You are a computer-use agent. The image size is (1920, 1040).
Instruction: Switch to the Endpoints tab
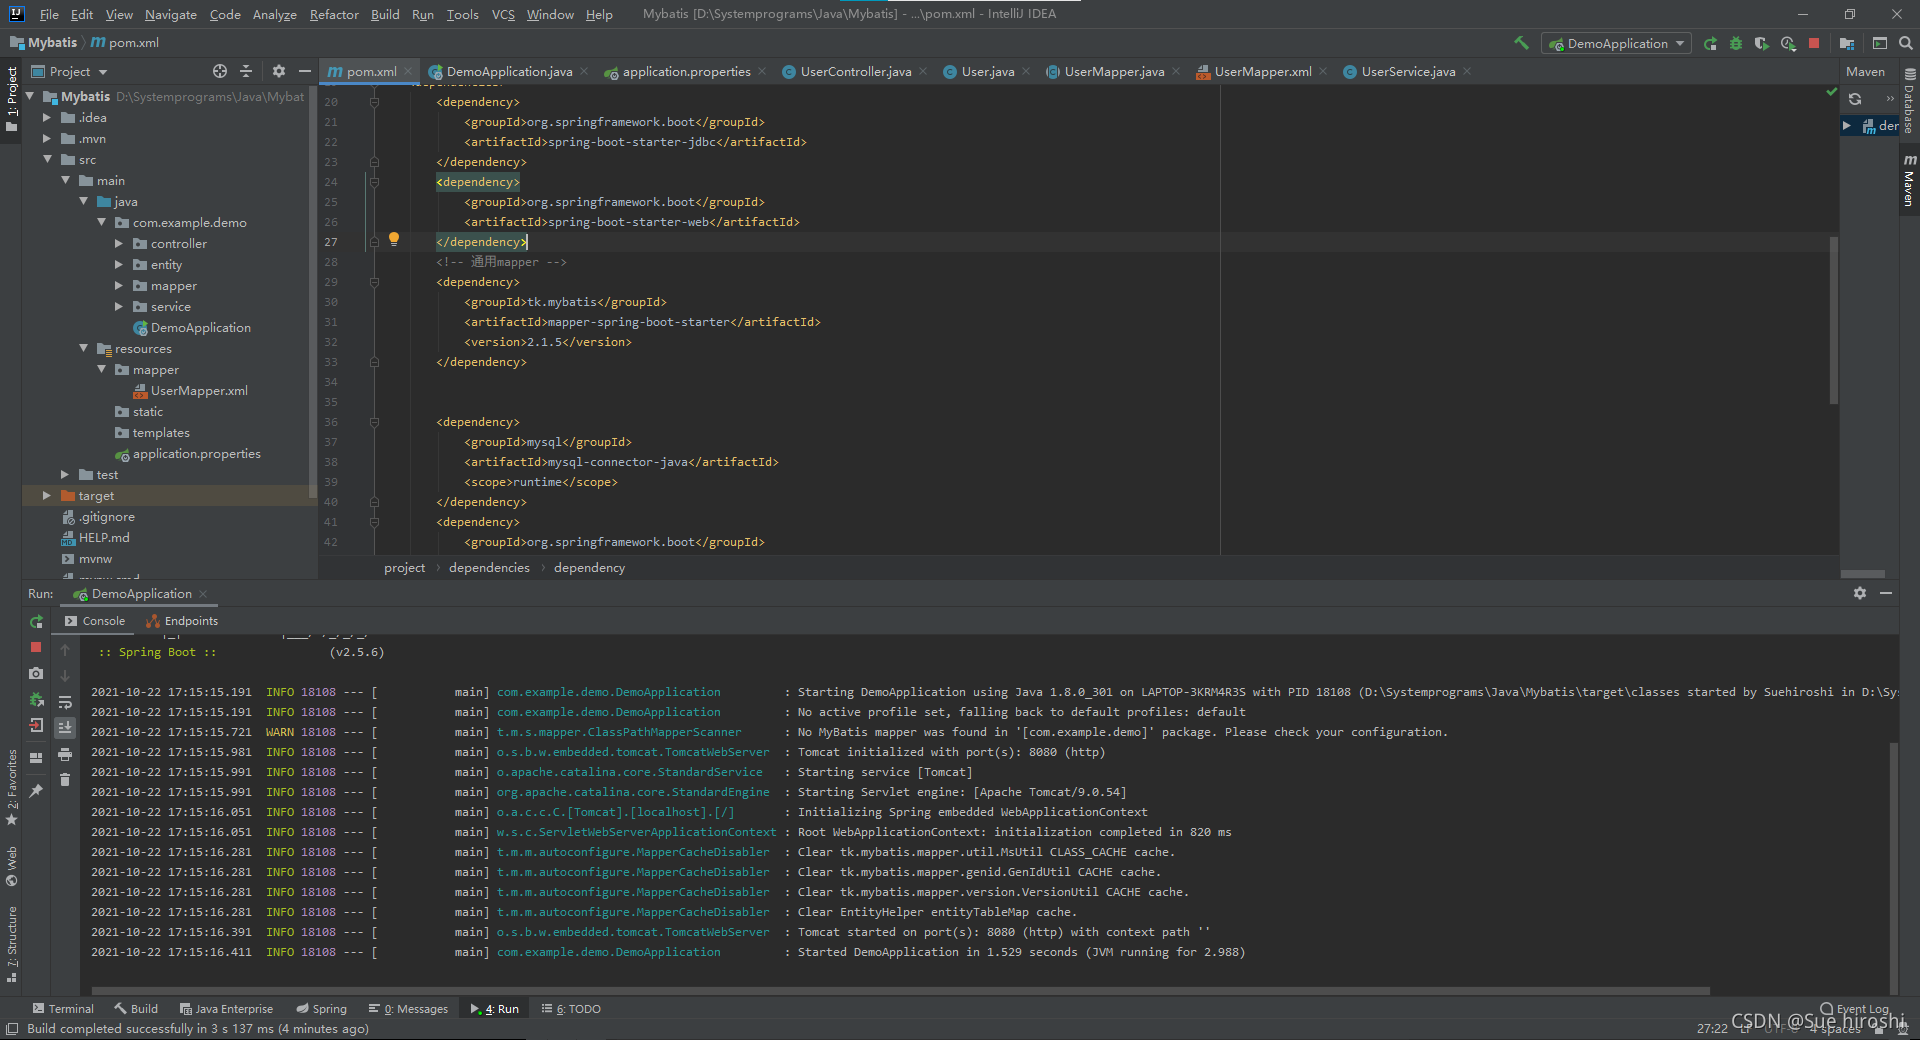(182, 621)
